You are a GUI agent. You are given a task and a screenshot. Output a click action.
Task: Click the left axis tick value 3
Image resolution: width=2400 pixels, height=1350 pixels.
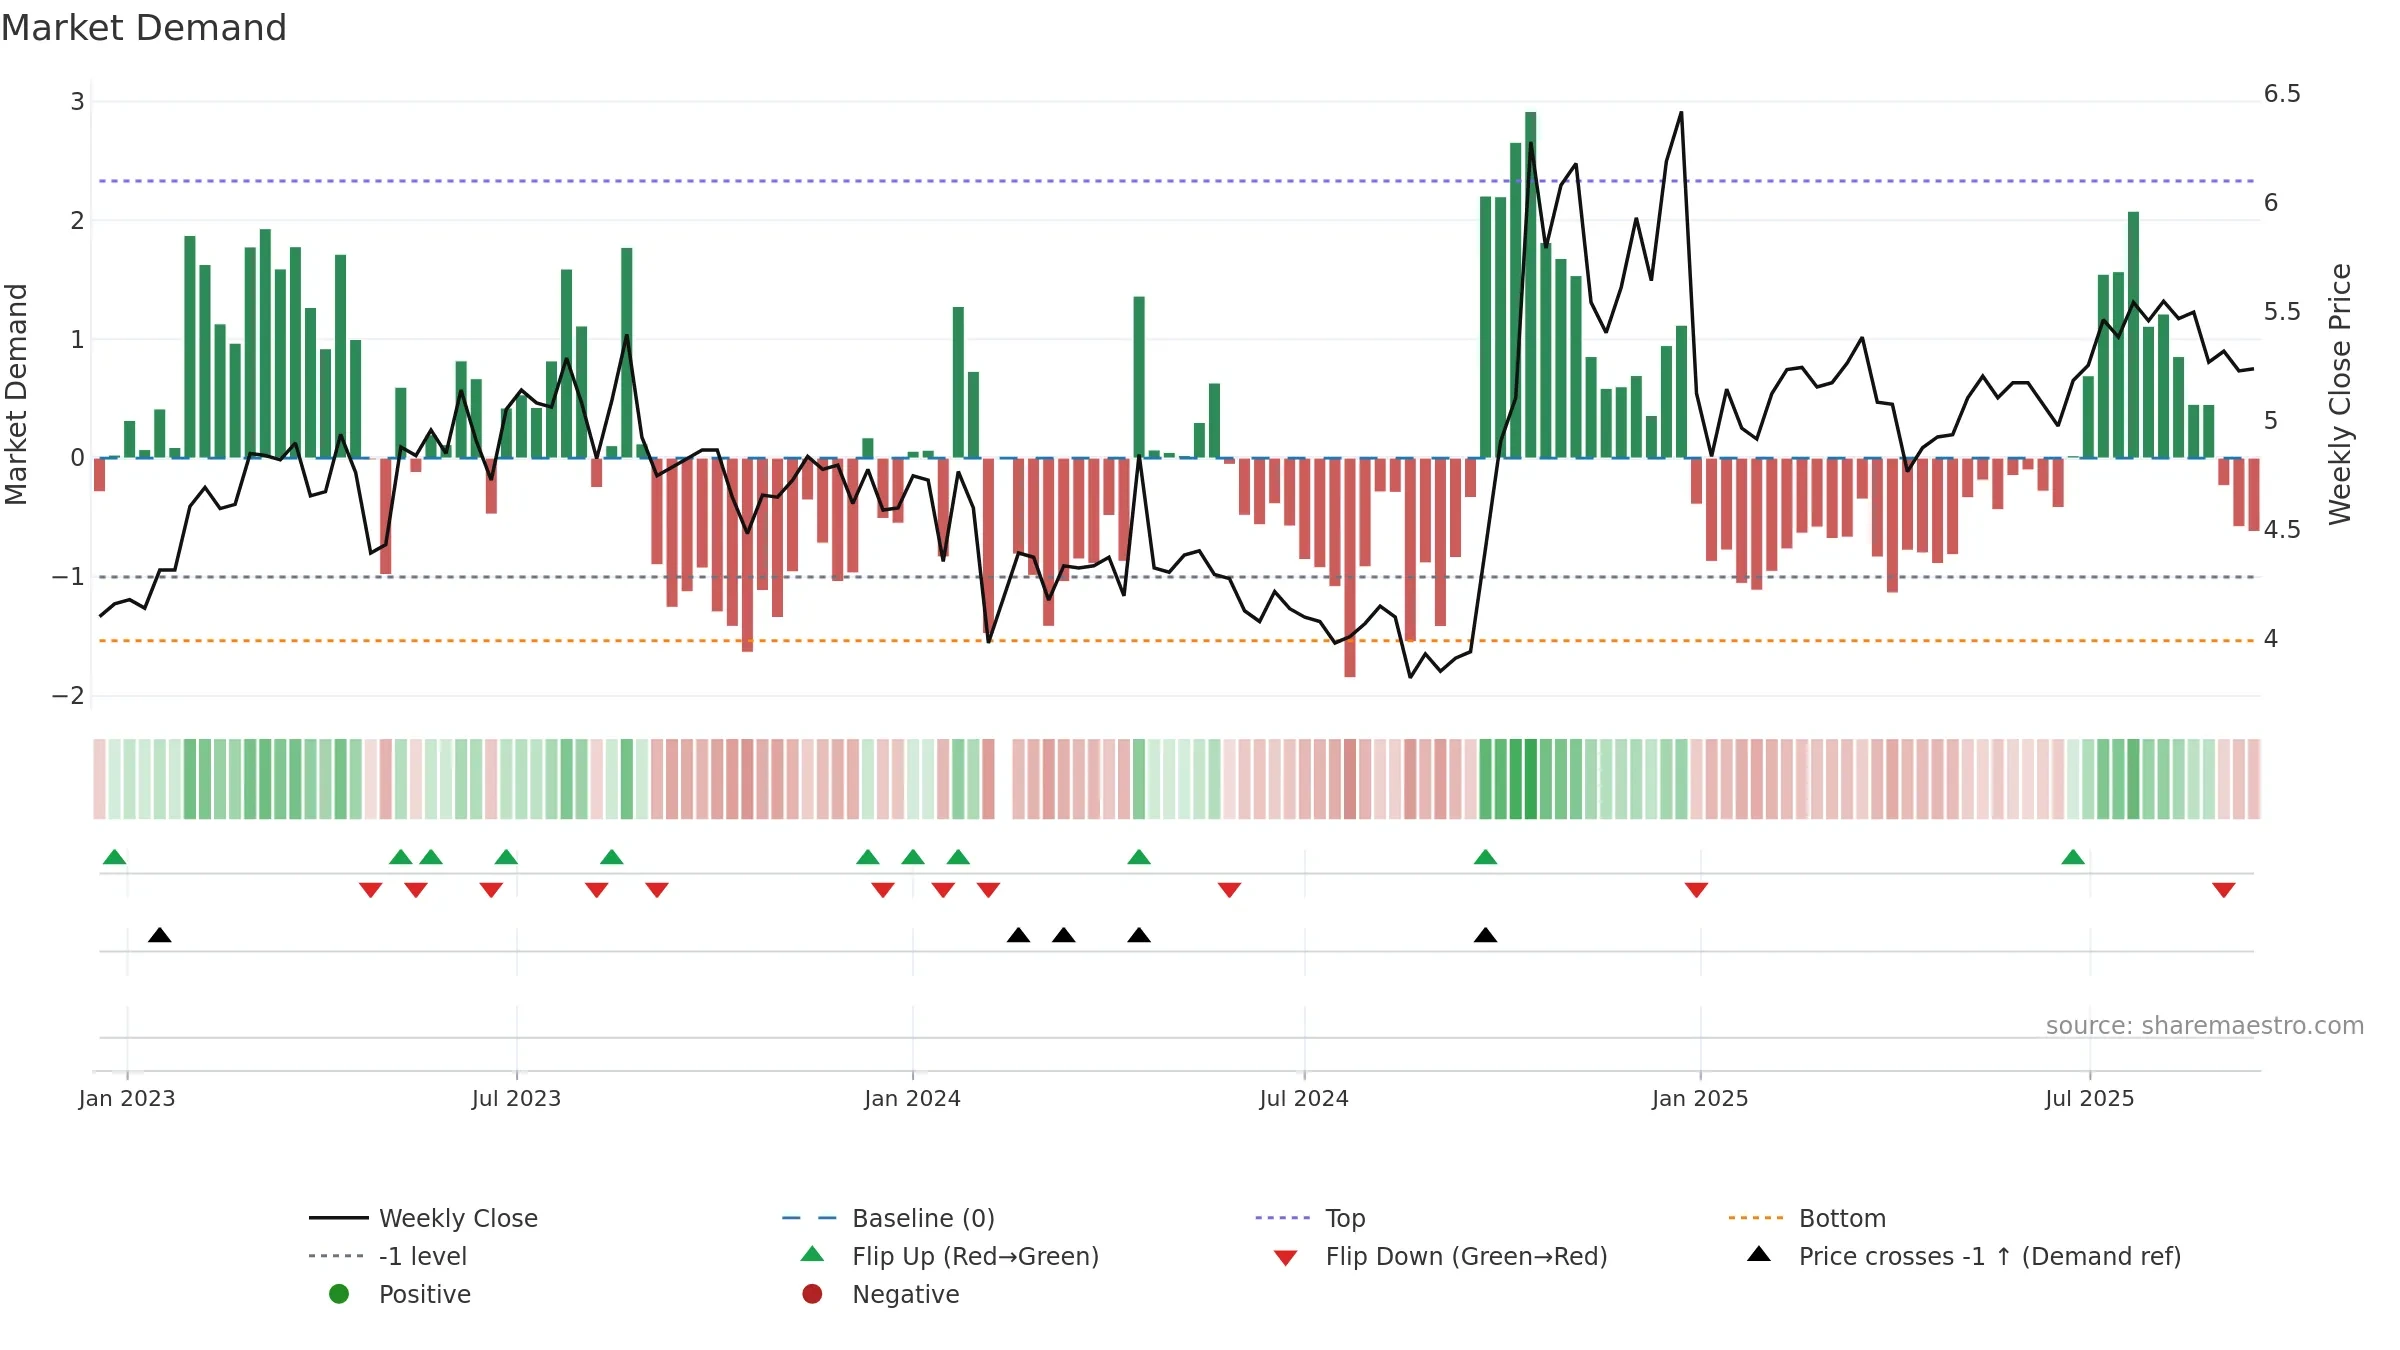point(77,101)
